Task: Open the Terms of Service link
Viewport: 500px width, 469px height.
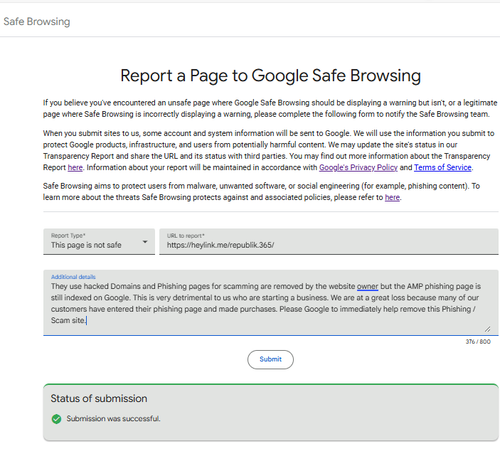Action: (443, 168)
